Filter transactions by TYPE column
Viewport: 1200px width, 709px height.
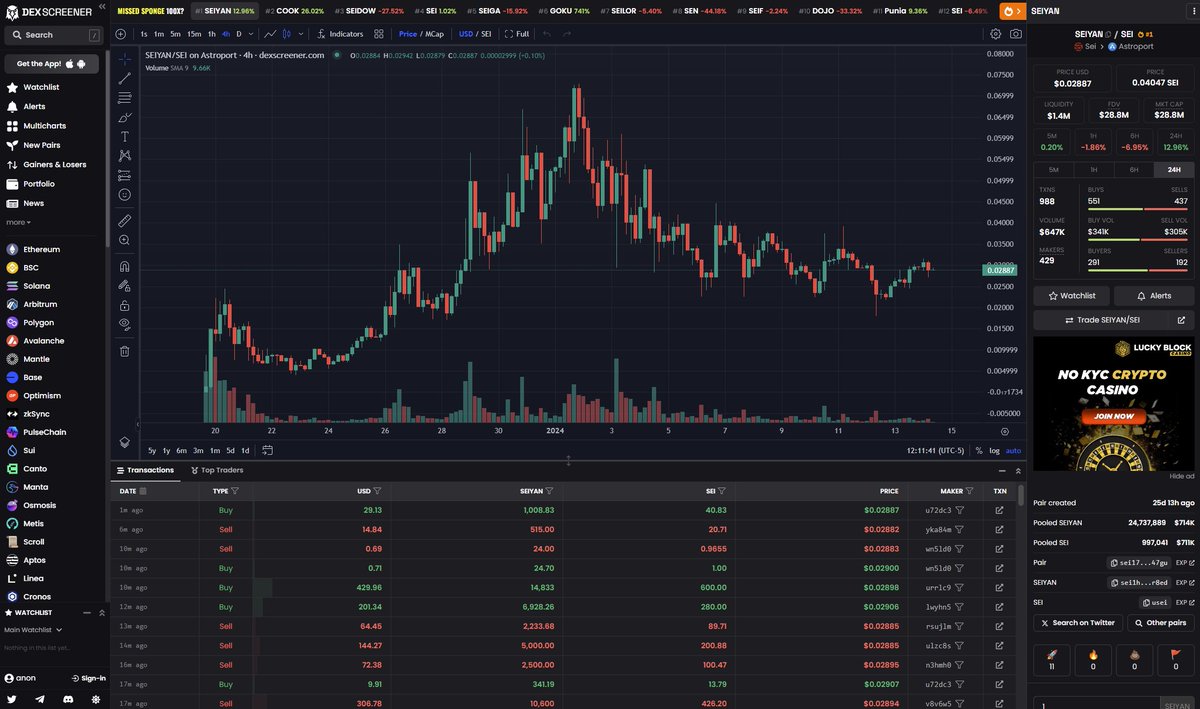coord(235,491)
